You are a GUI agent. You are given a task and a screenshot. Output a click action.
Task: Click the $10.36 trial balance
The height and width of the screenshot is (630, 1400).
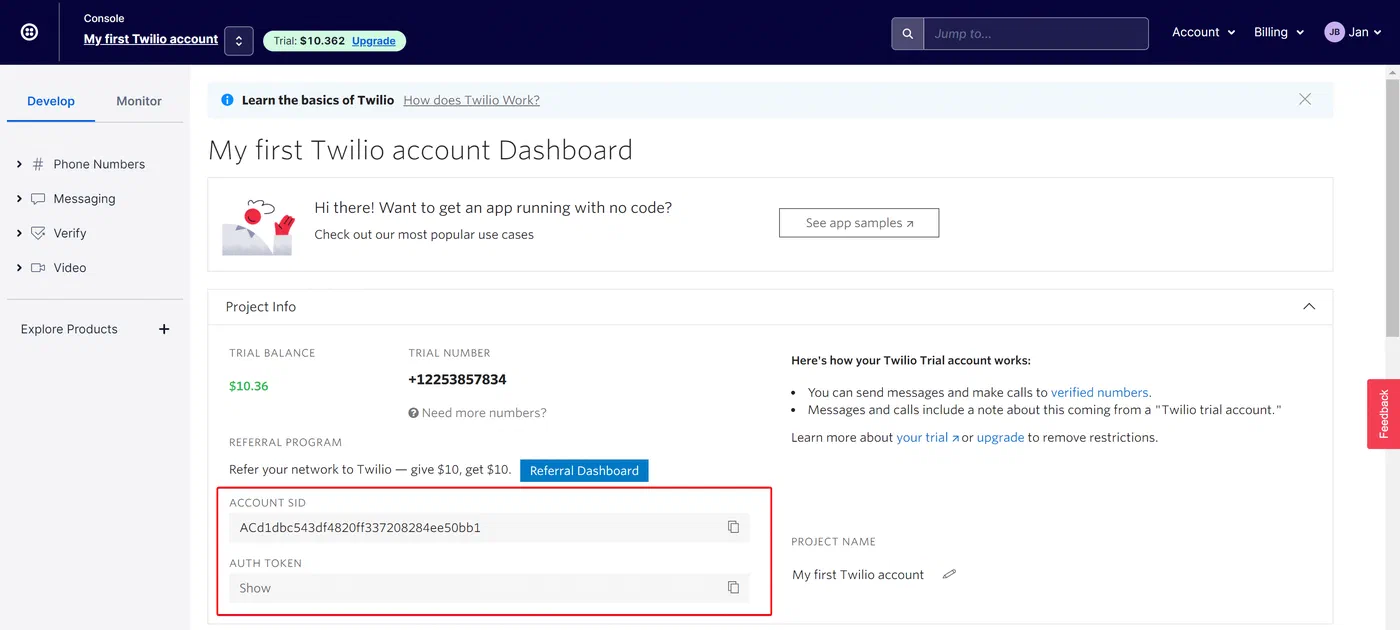point(249,386)
